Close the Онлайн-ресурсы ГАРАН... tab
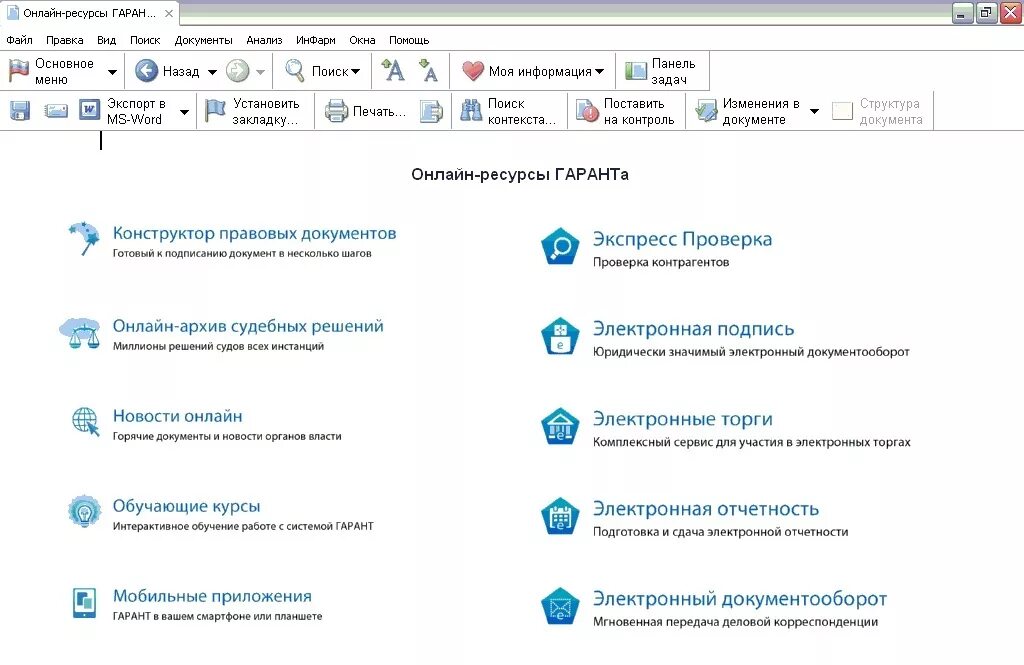 [168, 13]
